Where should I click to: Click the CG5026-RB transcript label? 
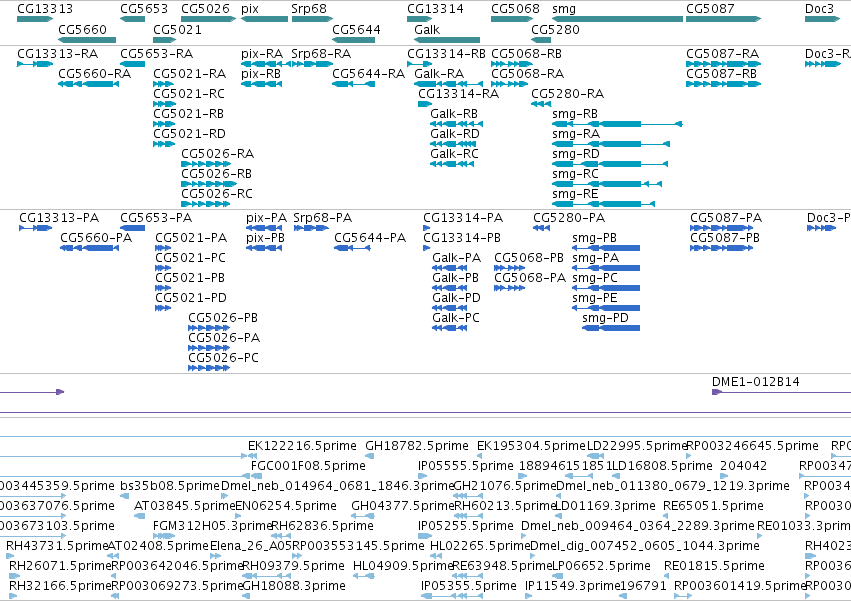coord(217,174)
